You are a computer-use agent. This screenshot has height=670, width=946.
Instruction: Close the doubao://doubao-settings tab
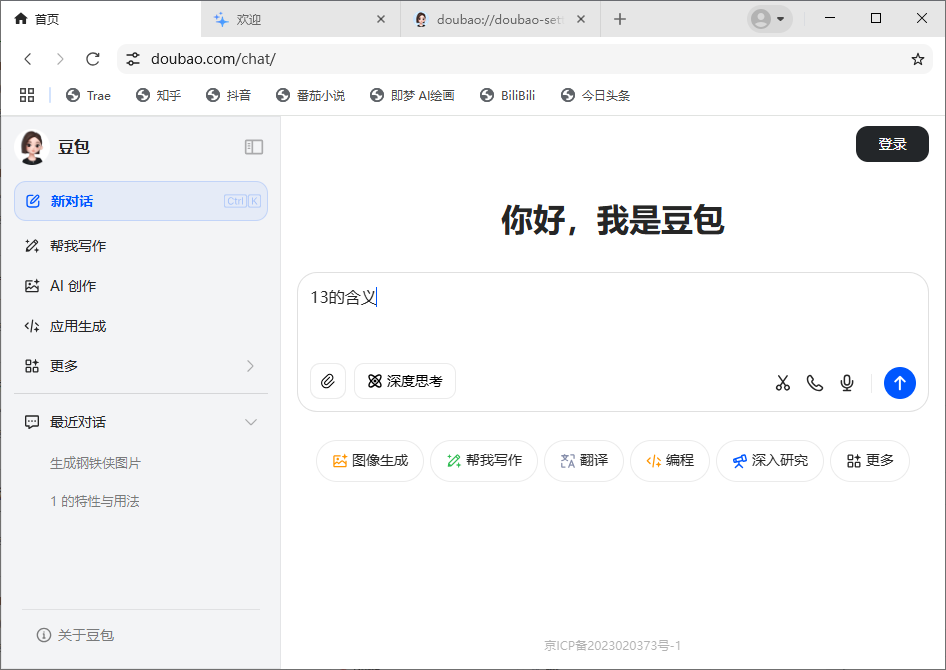pos(580,19)
